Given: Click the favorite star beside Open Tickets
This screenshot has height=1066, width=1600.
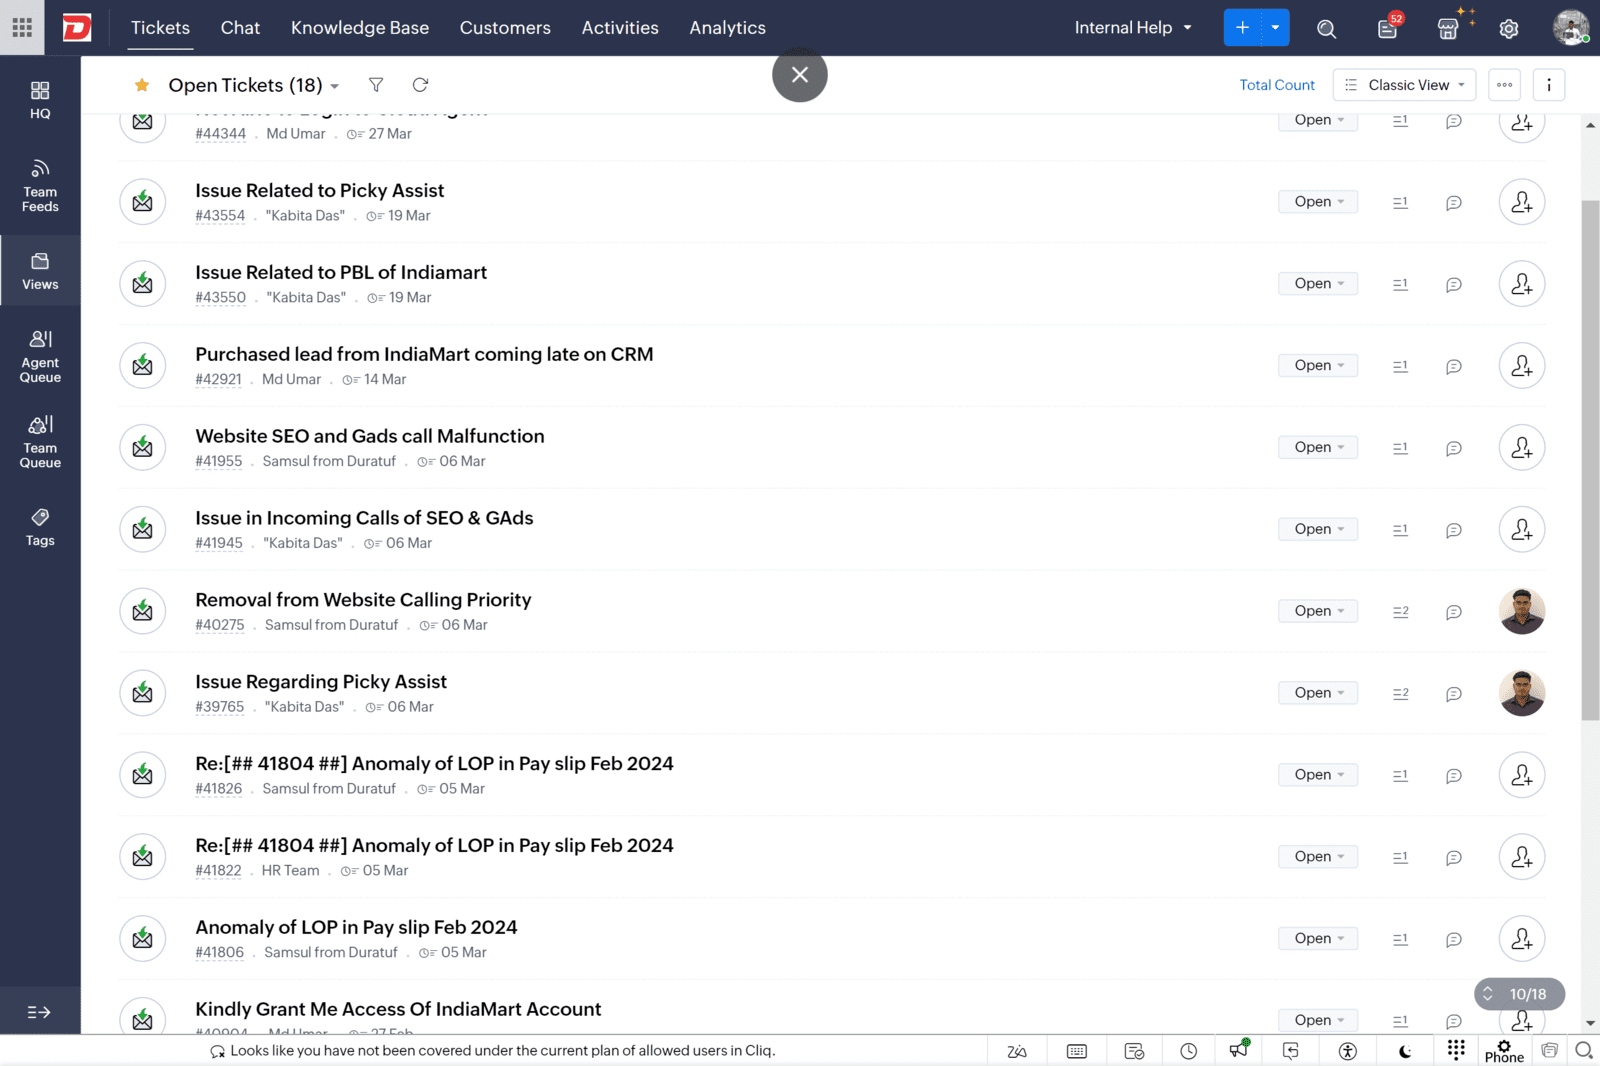Looking at the screenshot, I should point(142,85).
